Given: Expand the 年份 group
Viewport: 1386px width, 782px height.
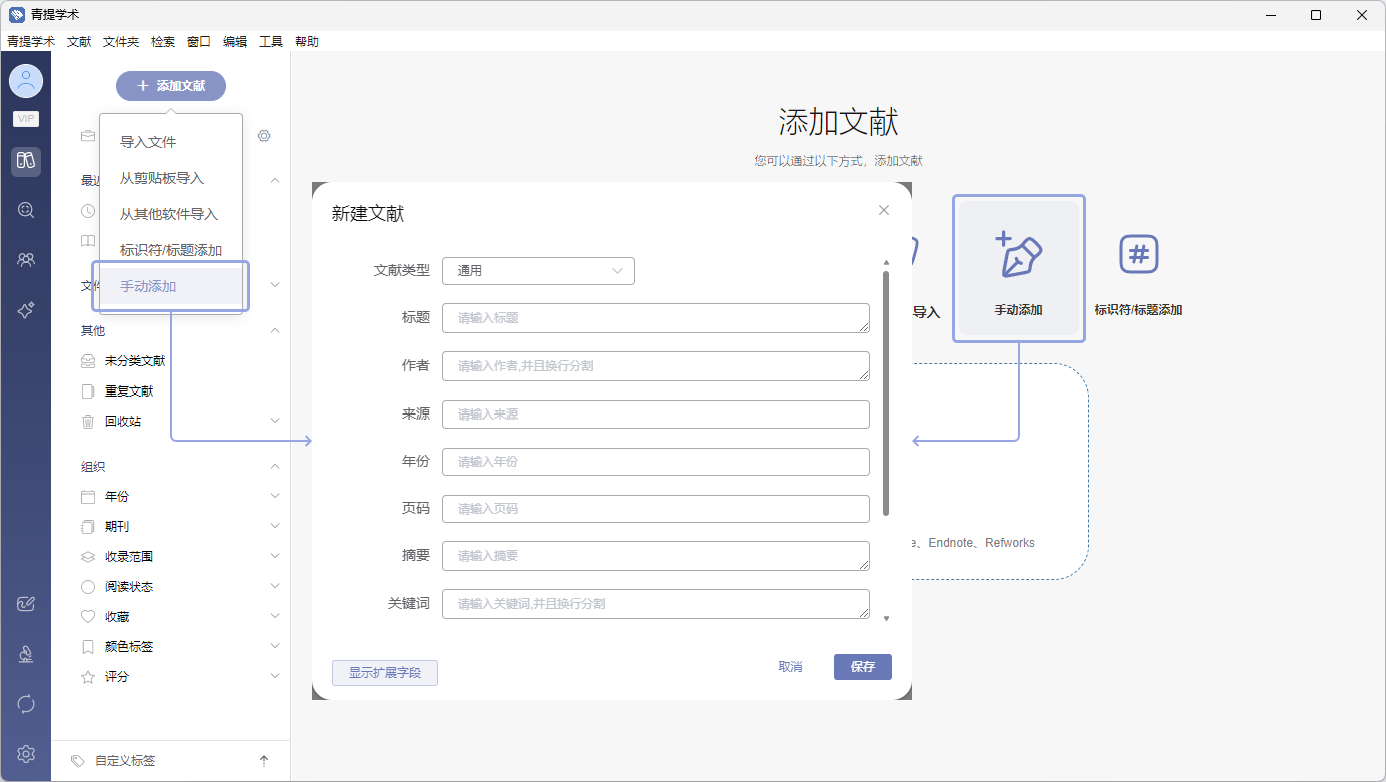Looking at the screenshot, I should pyautogui.click(x=275, y=496).
